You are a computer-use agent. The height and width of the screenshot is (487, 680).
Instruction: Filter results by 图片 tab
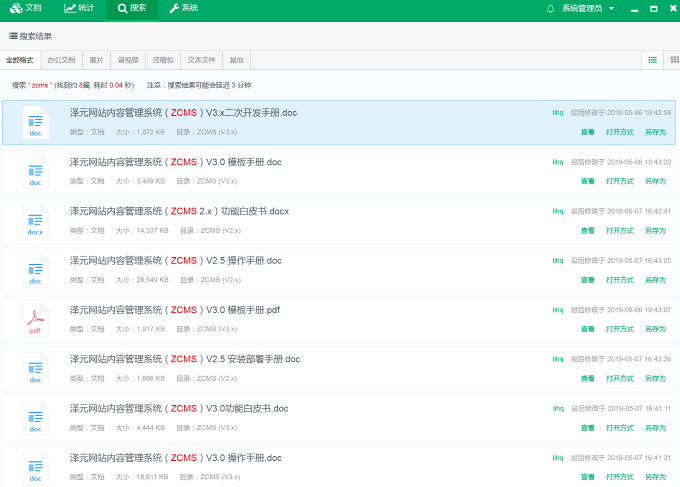point(97,60)
